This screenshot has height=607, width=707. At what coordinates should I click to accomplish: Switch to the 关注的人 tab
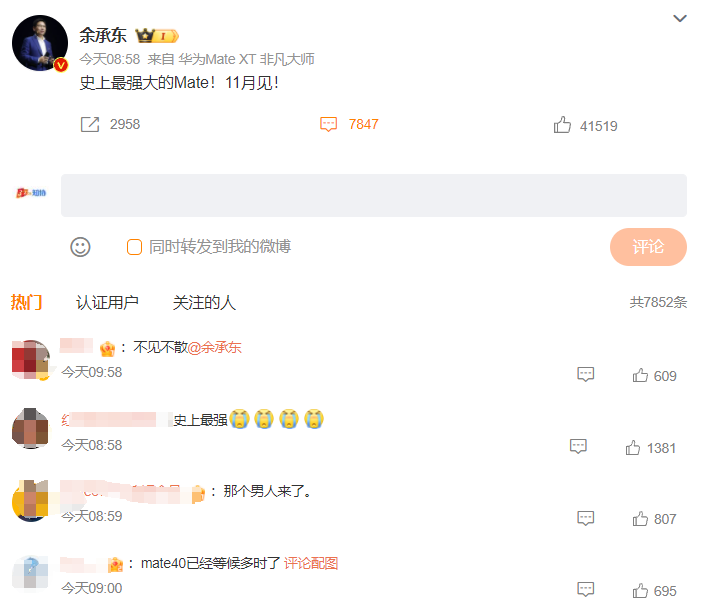click(204, 303)
